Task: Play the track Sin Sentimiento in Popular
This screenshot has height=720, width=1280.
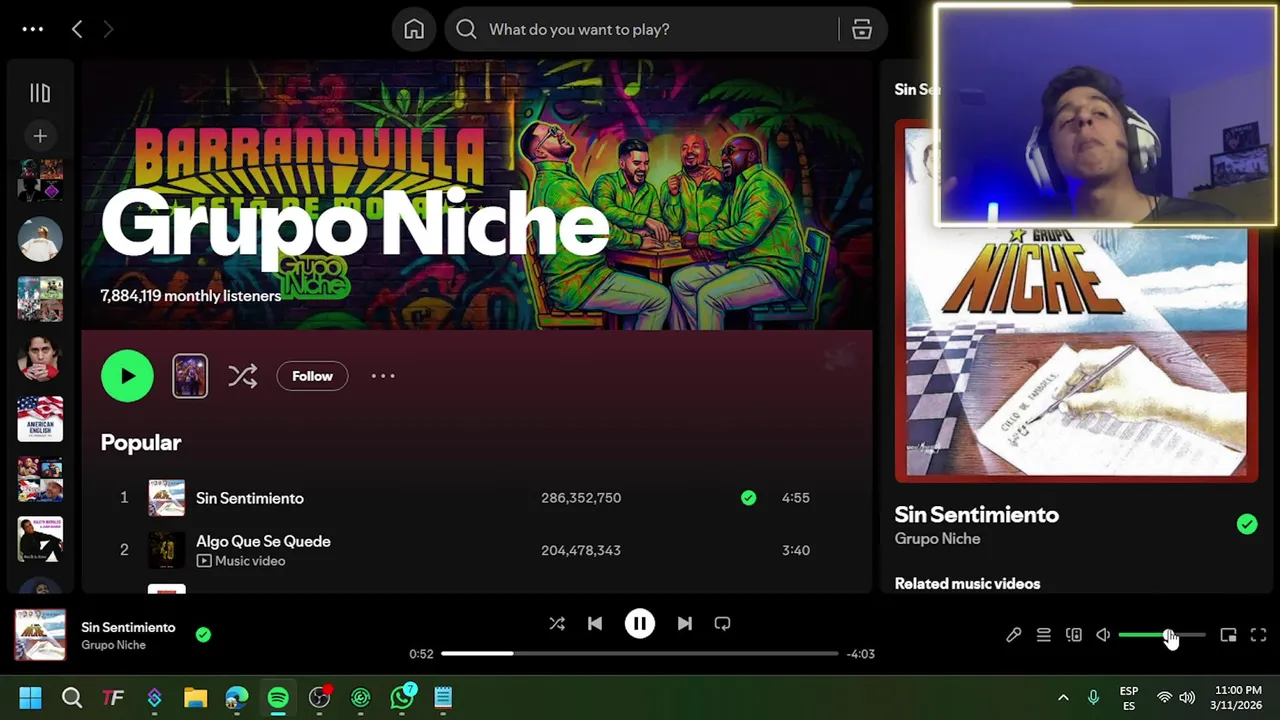Action: [250, 498]
